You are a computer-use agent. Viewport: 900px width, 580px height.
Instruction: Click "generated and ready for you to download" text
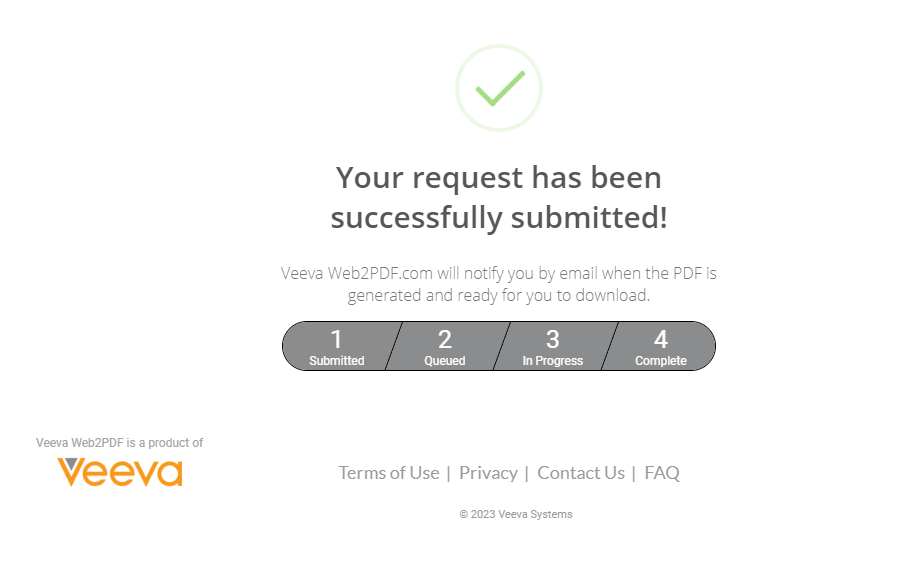[499, 296]
